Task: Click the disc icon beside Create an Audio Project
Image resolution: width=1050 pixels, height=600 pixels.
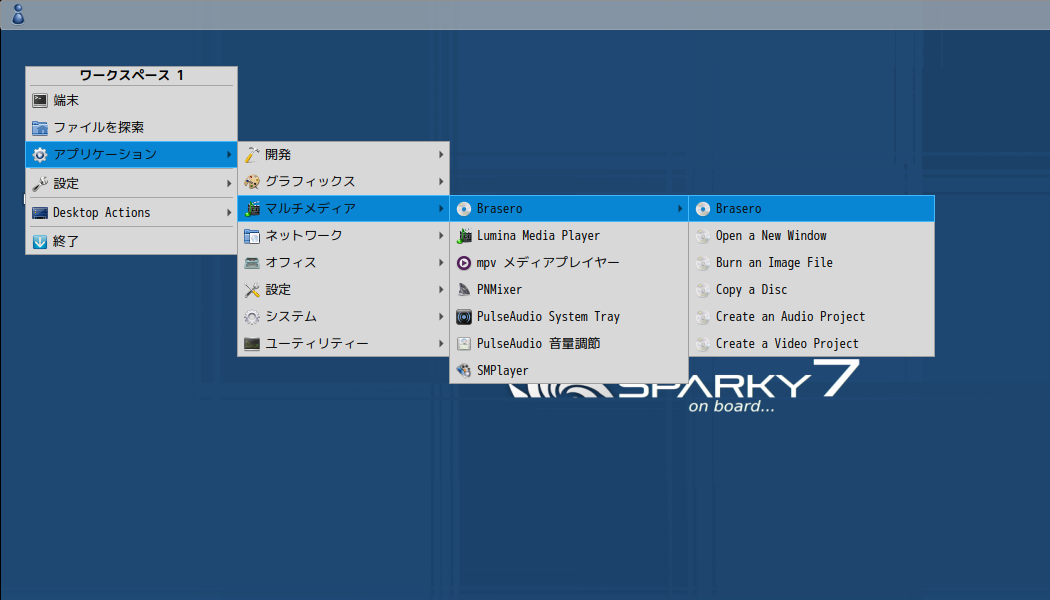Action: tap(702, 317)
